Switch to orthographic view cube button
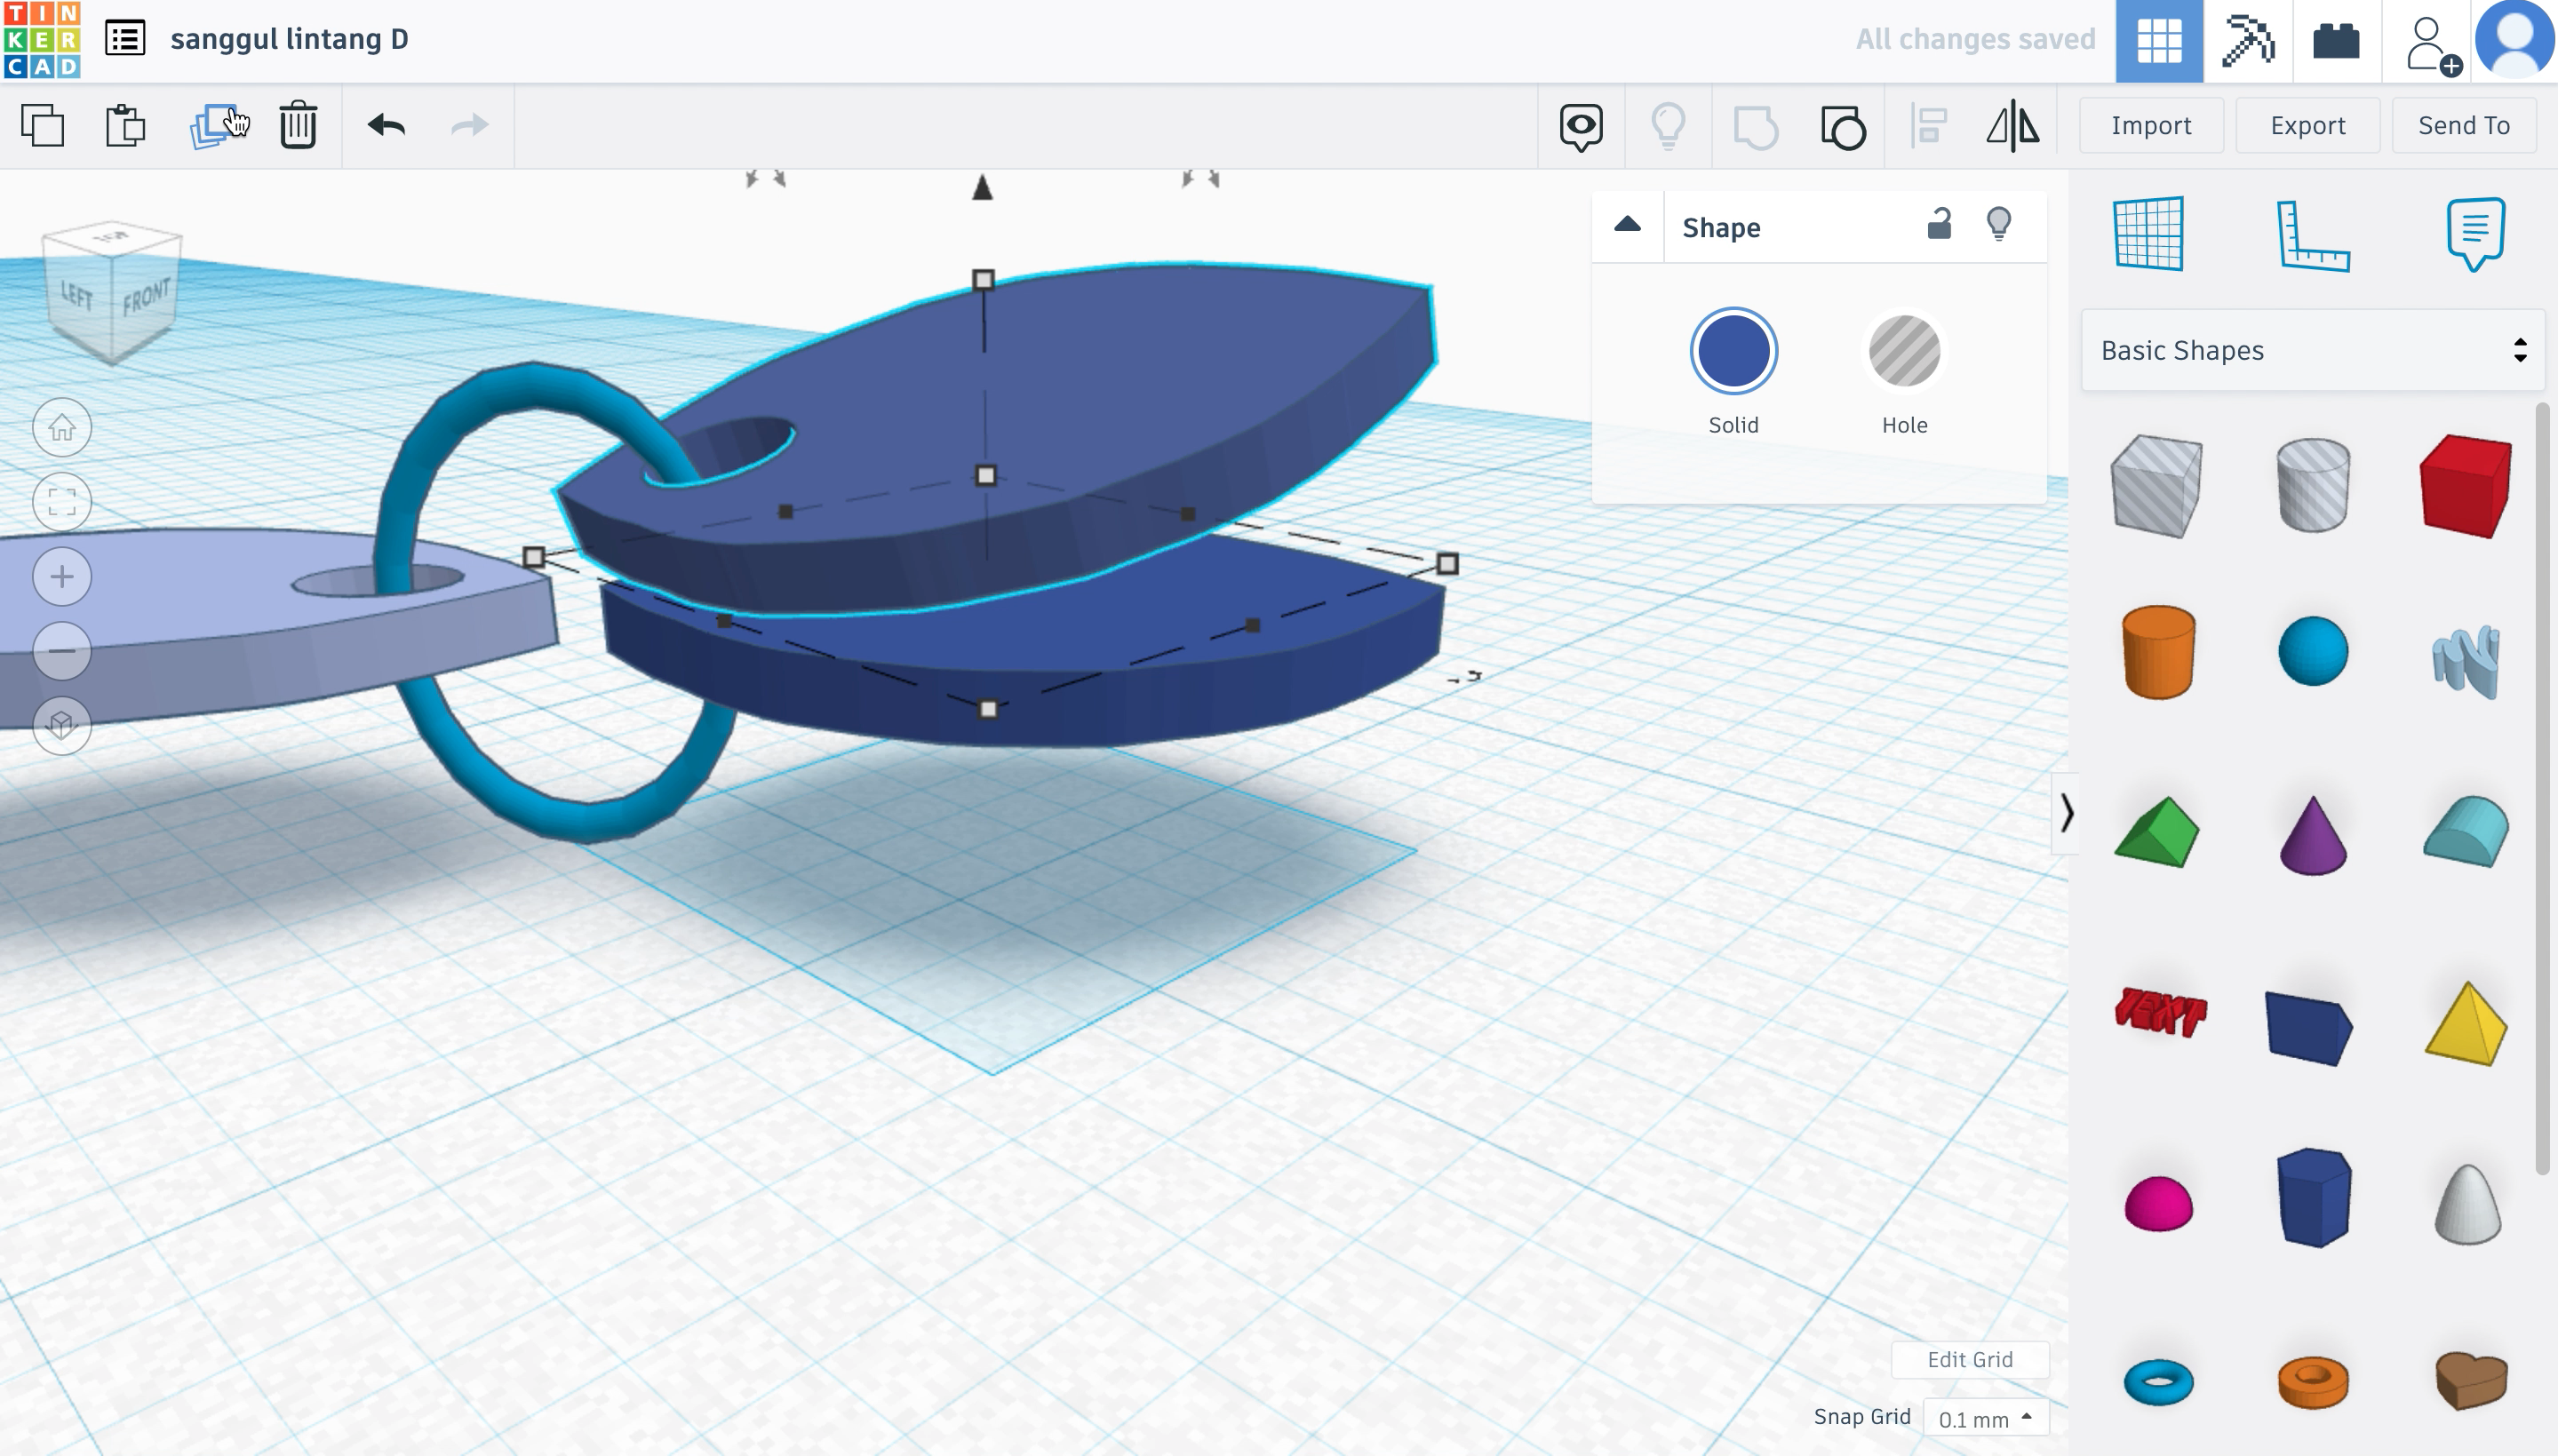The image size is (2558, 1456). (x=62, y=725)
